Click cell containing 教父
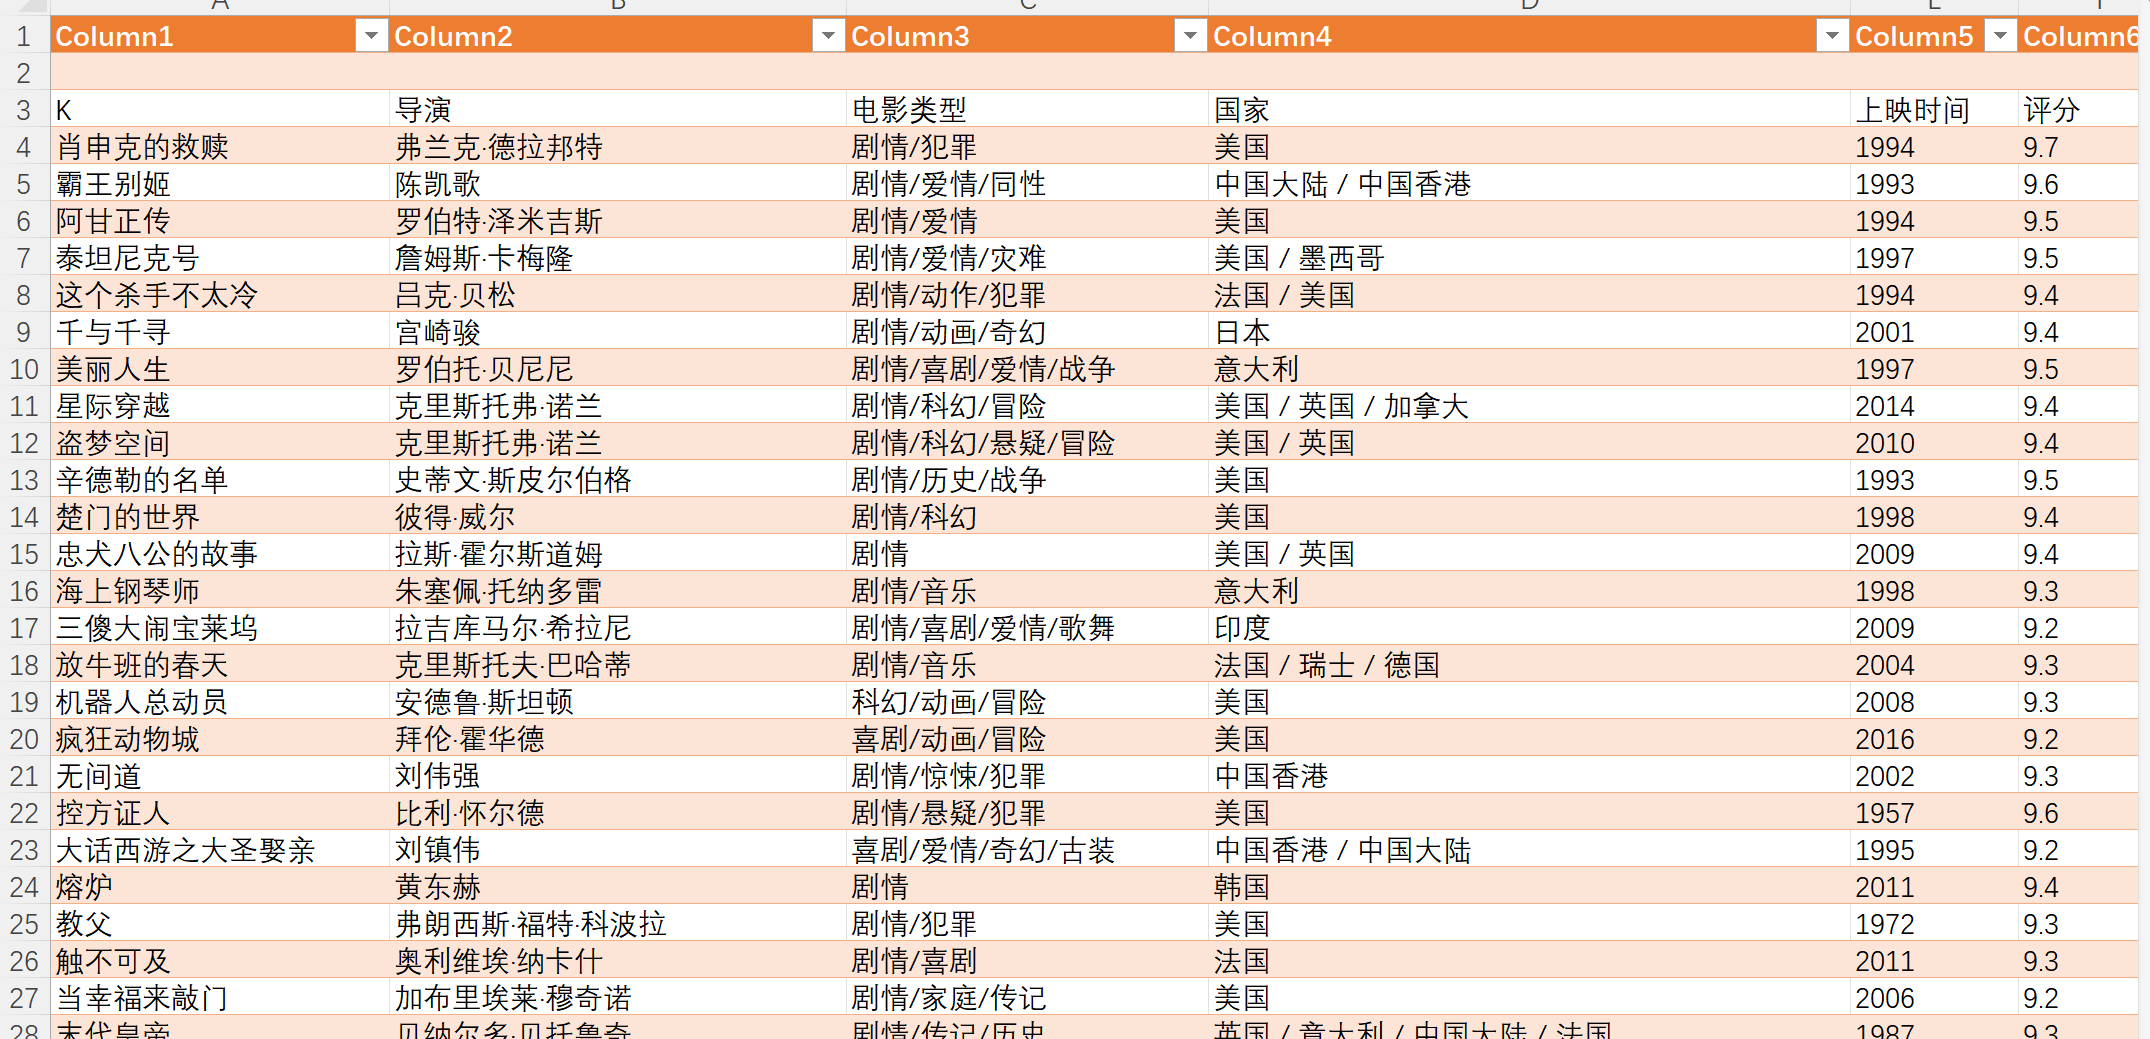Screen dimensions: 2150x1039 point(219,924)
